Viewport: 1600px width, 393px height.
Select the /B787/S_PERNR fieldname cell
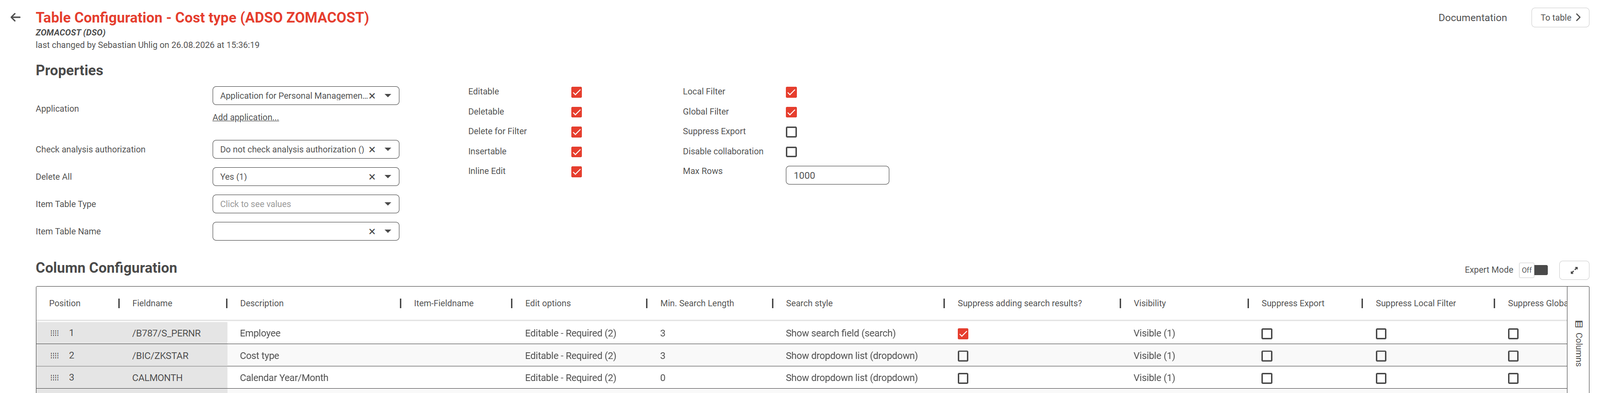(166, 333)
